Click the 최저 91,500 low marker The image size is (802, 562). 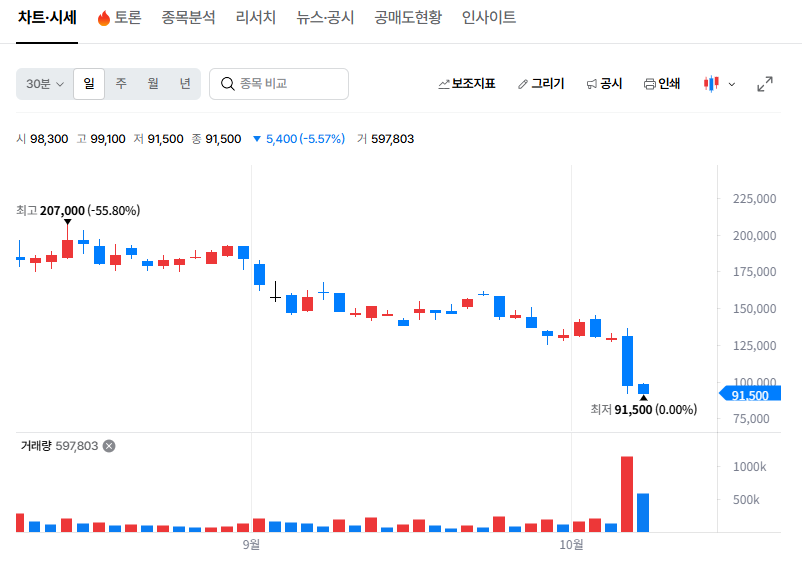643,410
